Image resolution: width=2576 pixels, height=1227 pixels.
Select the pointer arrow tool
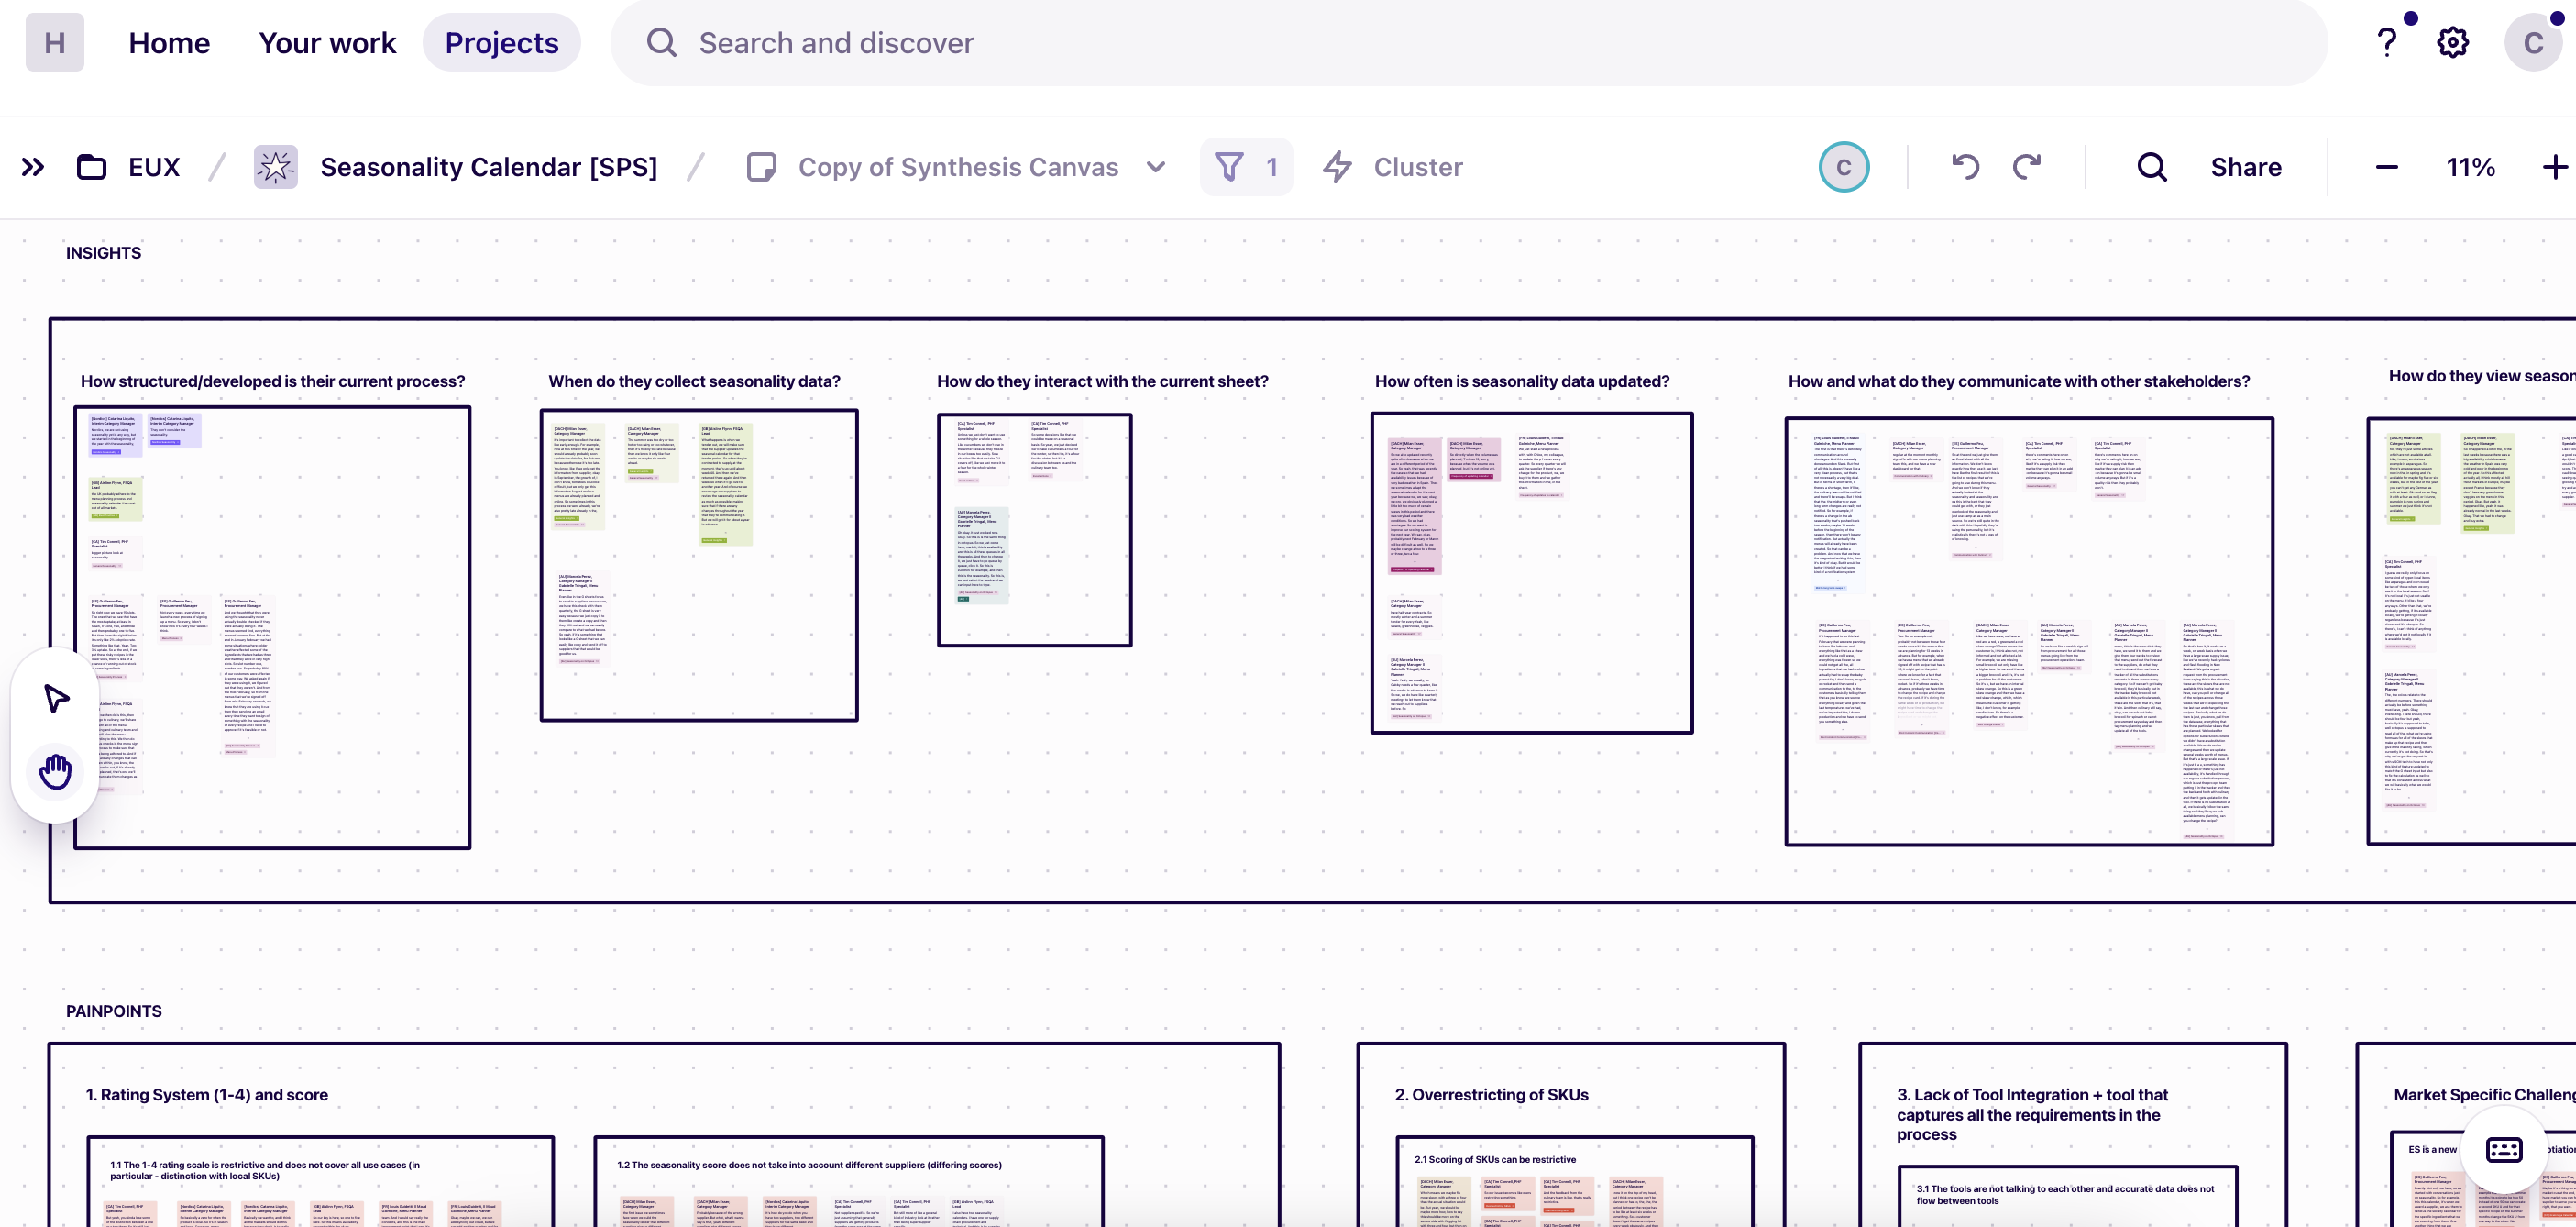[56, 697]
